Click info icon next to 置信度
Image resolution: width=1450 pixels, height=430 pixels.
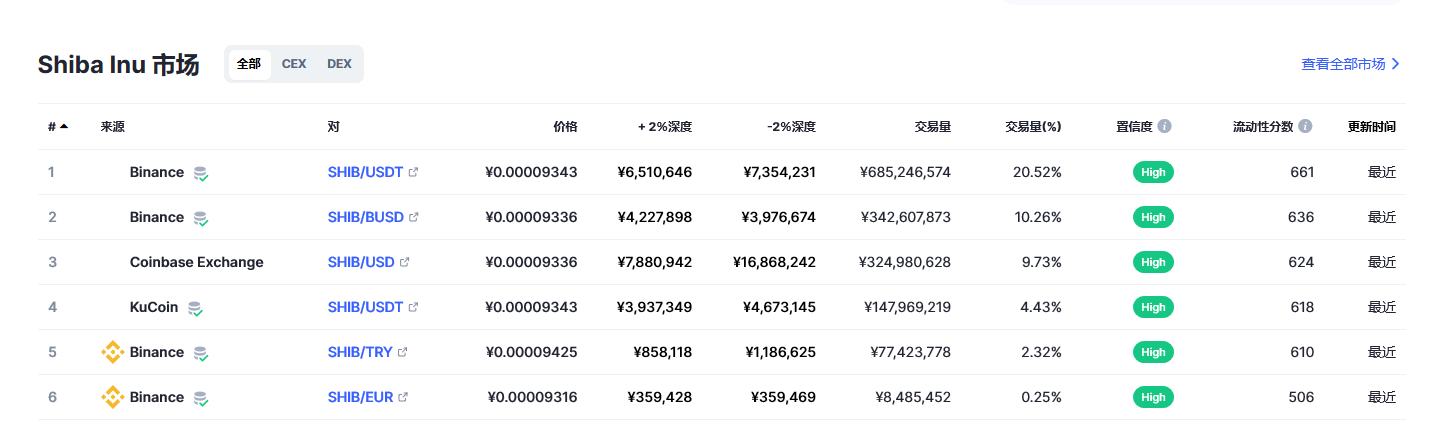[x=1165, y=127]
